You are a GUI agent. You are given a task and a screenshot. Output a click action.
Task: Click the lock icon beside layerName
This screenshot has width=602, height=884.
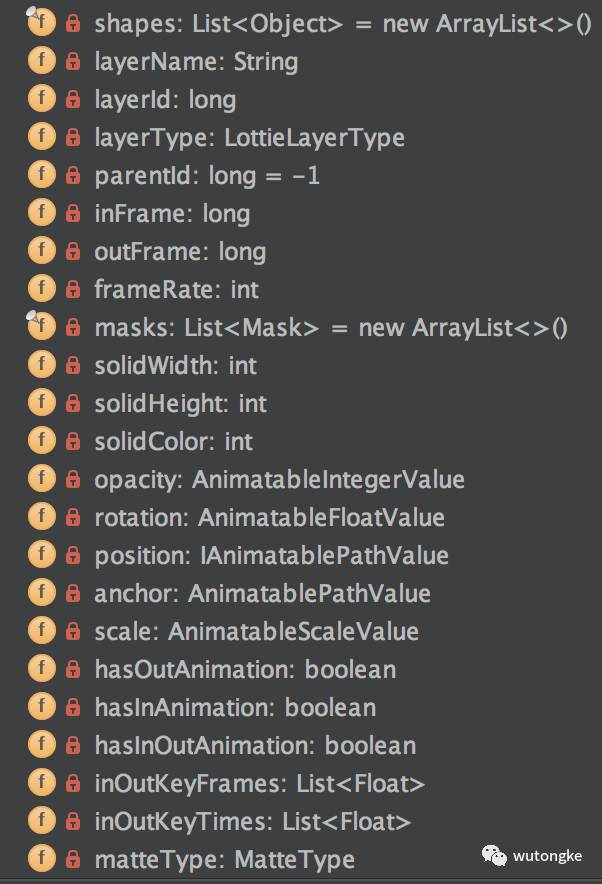[x=73, y=61]
